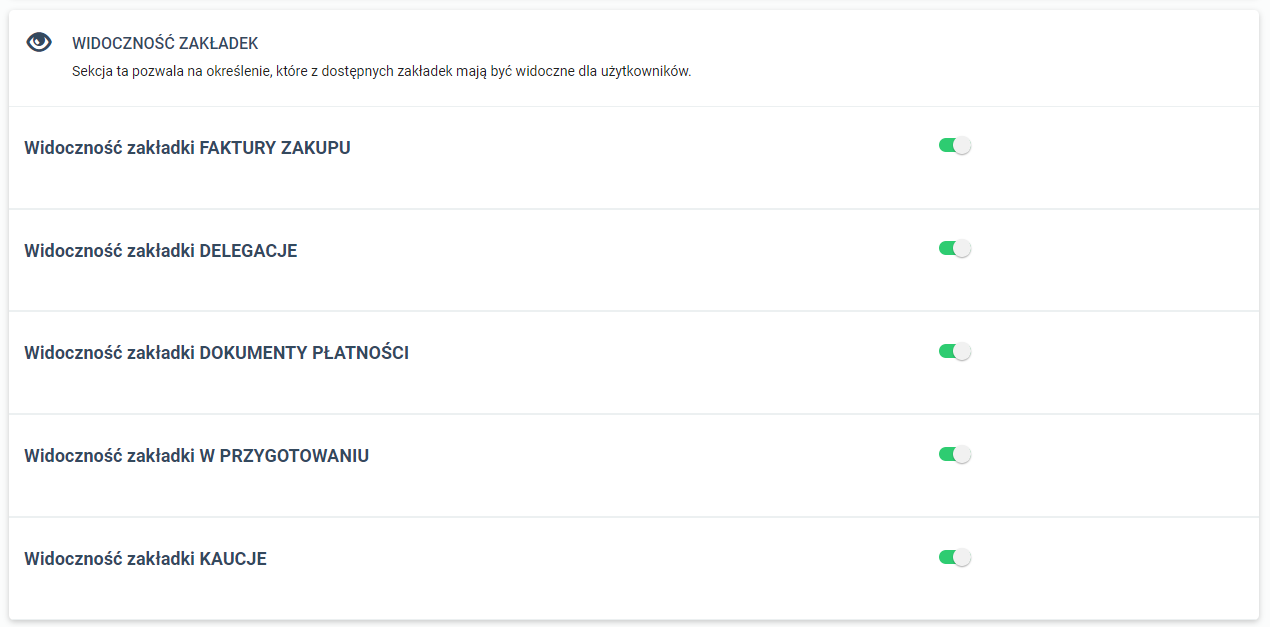Viewport: 1270px width, 627px height.
Task: Click the Widoczność zakładki DOKUMENTY PŁATNOŚCI label
Action: [216, 353]
